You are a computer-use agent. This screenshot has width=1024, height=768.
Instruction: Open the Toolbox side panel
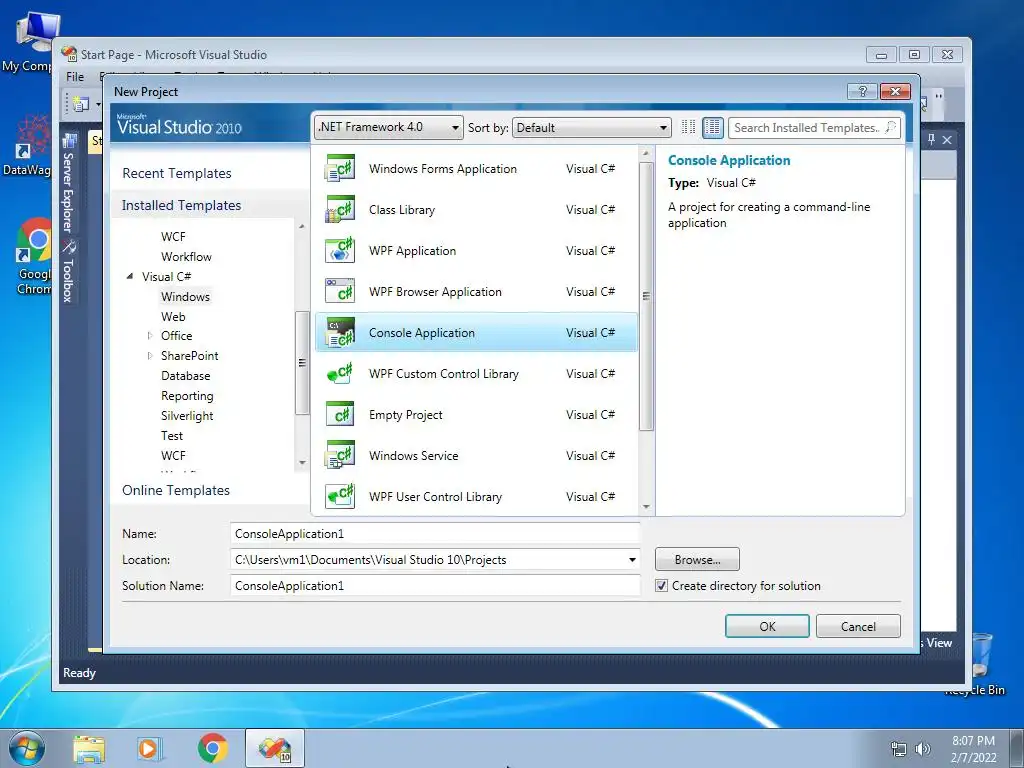click(69, 271)
